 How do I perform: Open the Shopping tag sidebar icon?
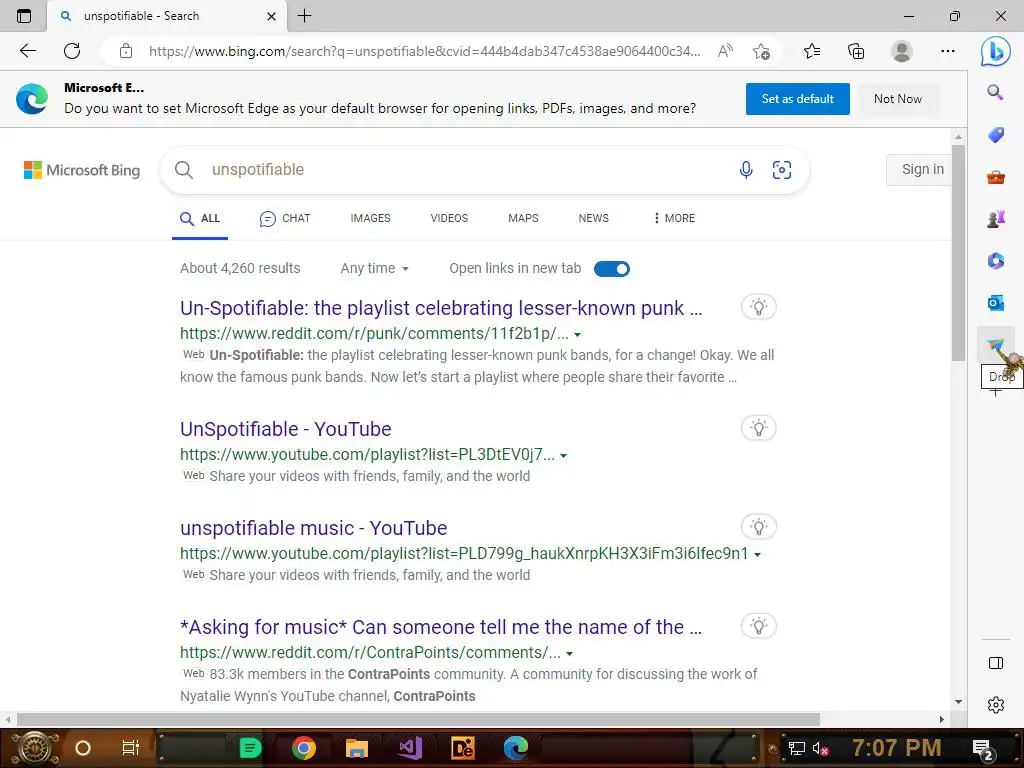coord(995,135)
